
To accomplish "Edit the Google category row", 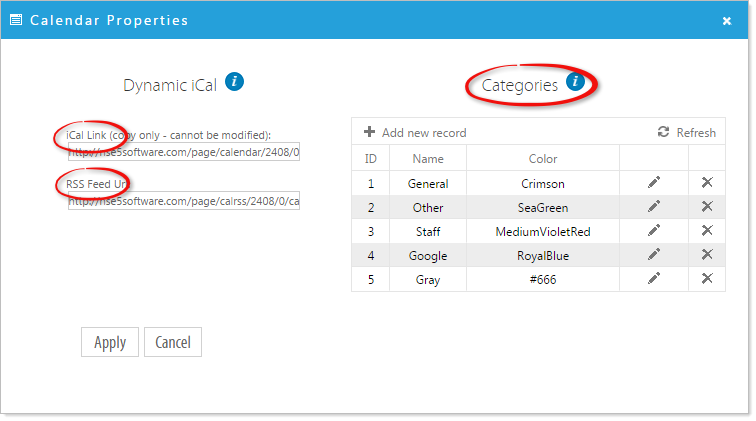I will tap(654, 254).
